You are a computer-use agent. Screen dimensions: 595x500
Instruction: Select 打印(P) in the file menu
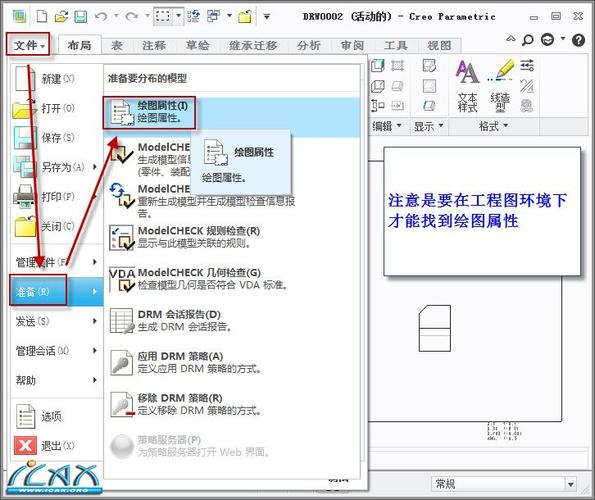click(x=57, y=197)
